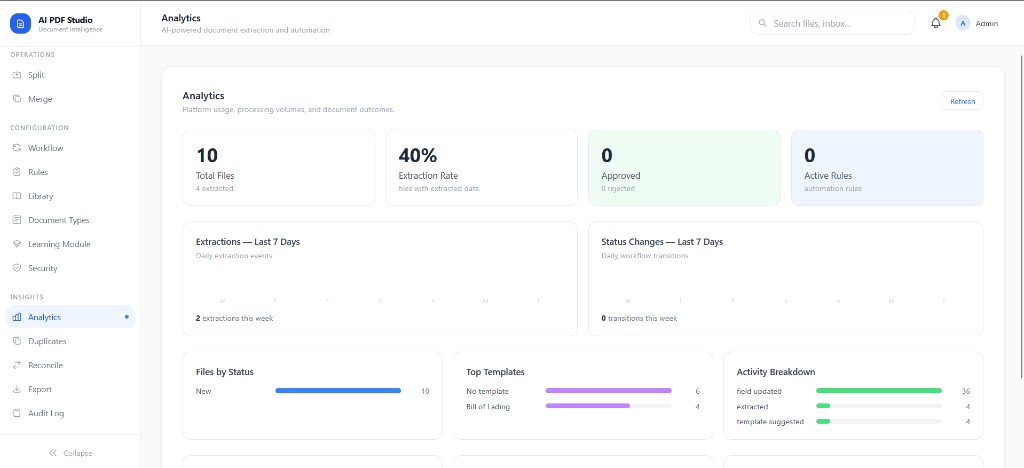
Task: Click "Extractions — Last 7 Days" heading
Action: pyautogui.click(x=248, y=242)
